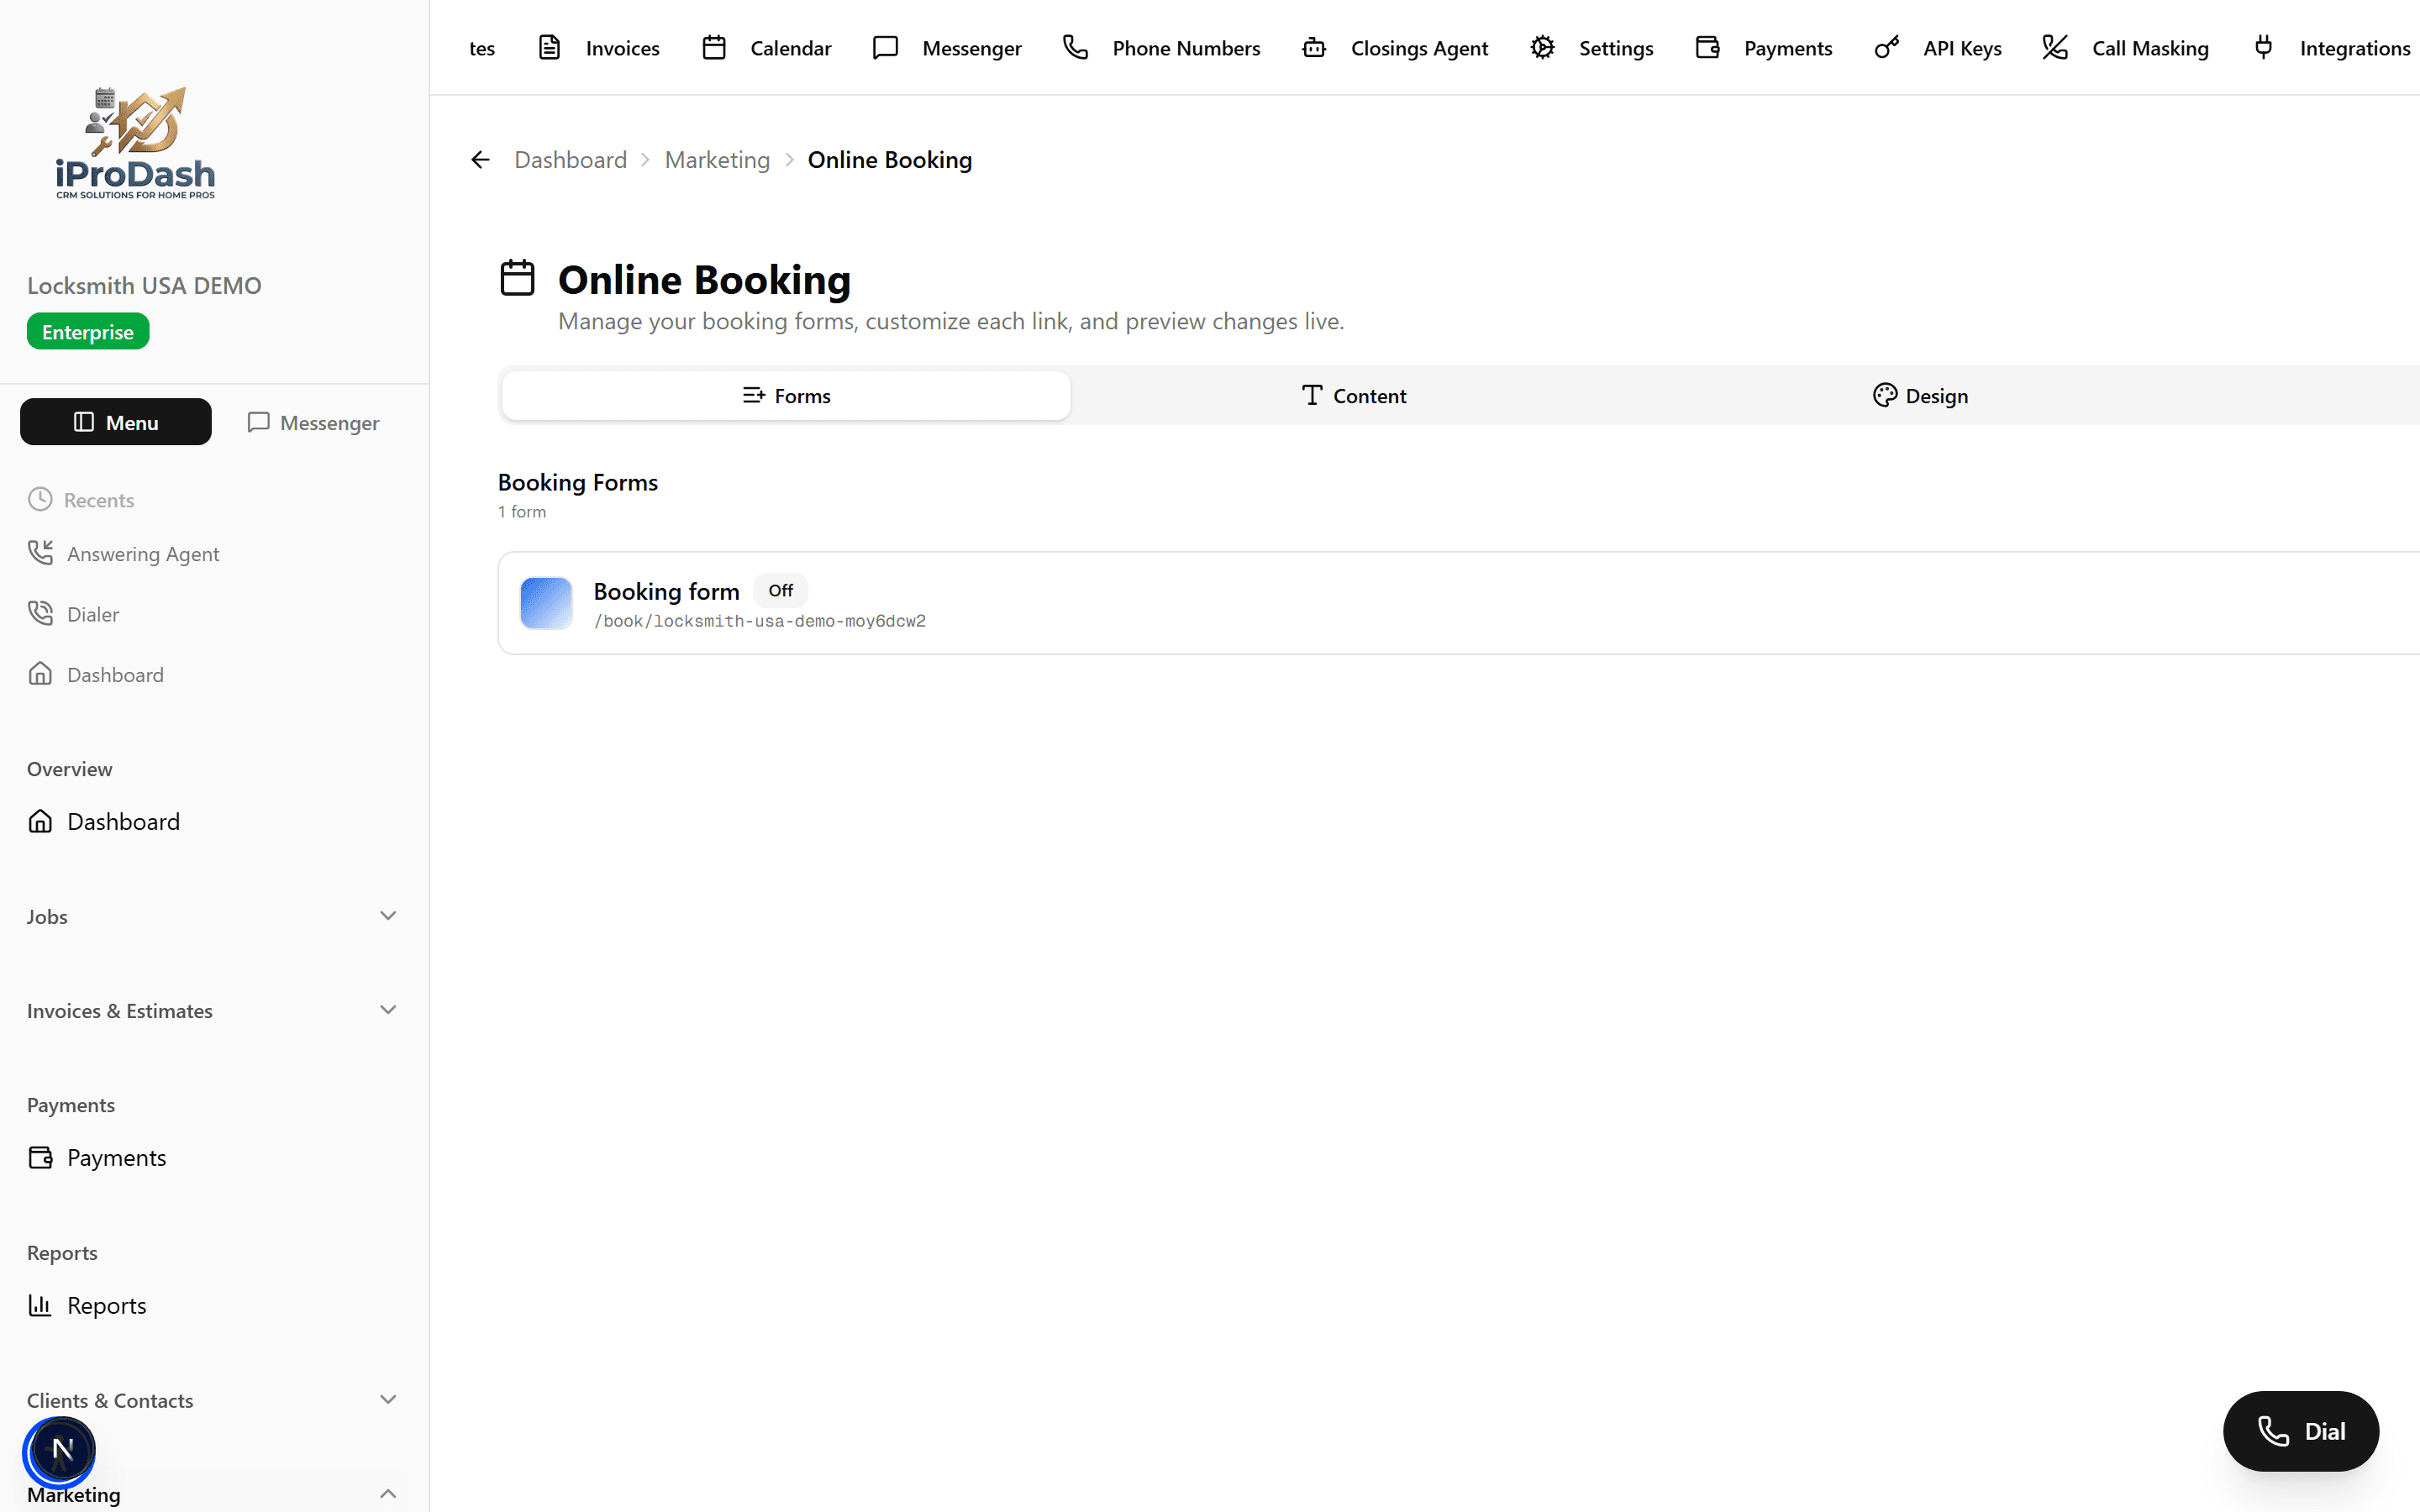This screenshot has height=1512, width=2420.
Task: Open Dialer in sidebar
Action: 74,614
